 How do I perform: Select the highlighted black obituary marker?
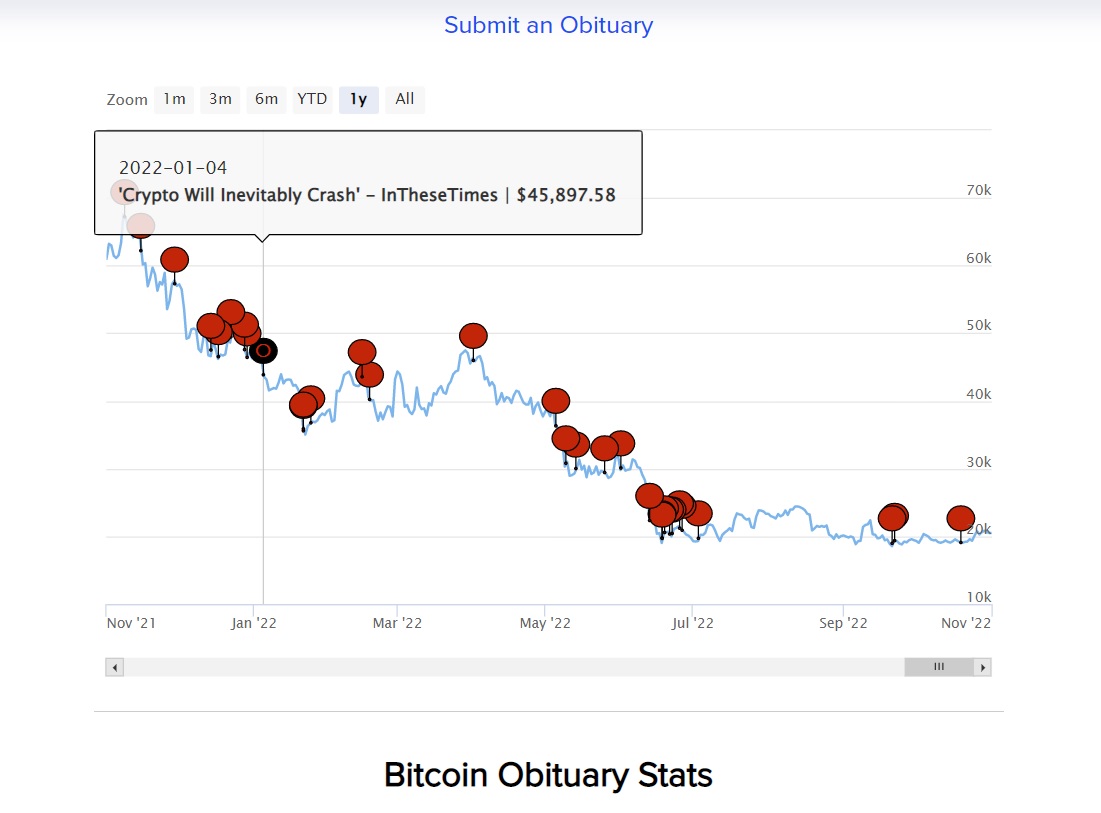click(x=263, y=351)
